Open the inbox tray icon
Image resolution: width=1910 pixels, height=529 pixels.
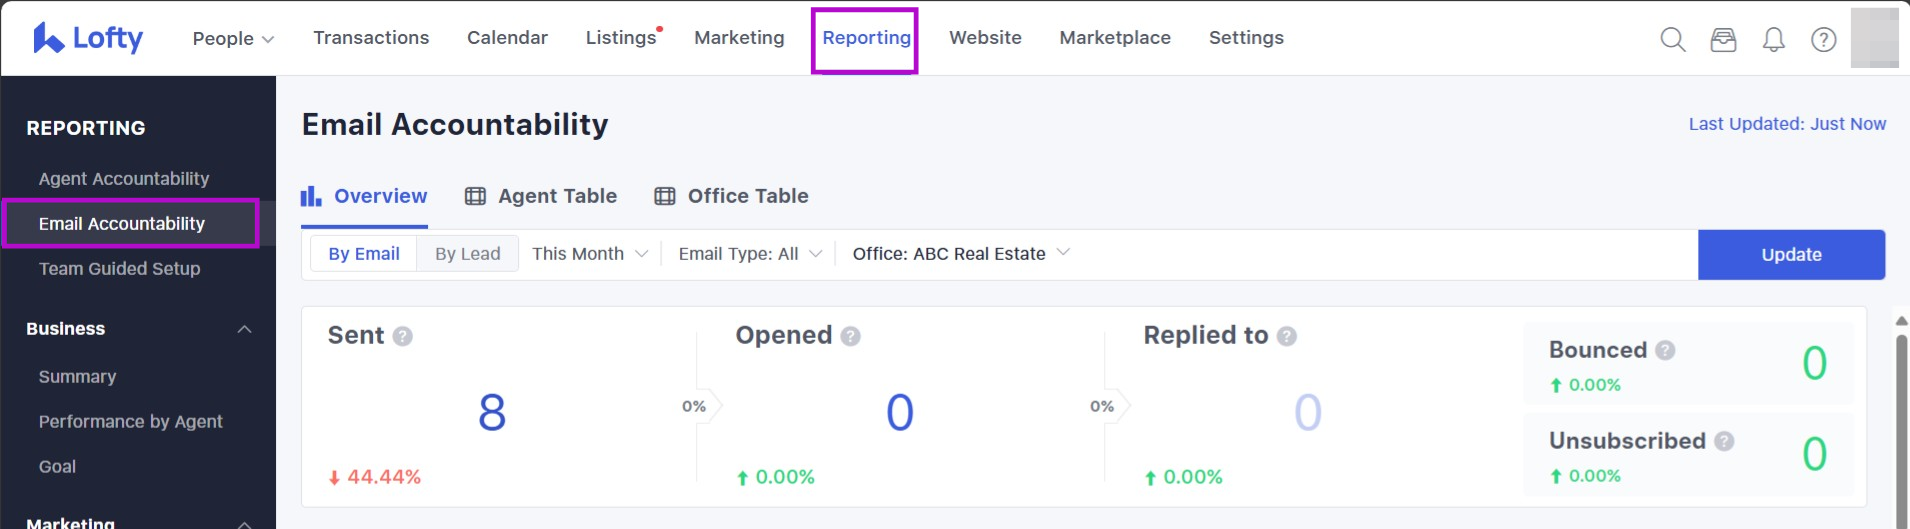click(1723, 39)
